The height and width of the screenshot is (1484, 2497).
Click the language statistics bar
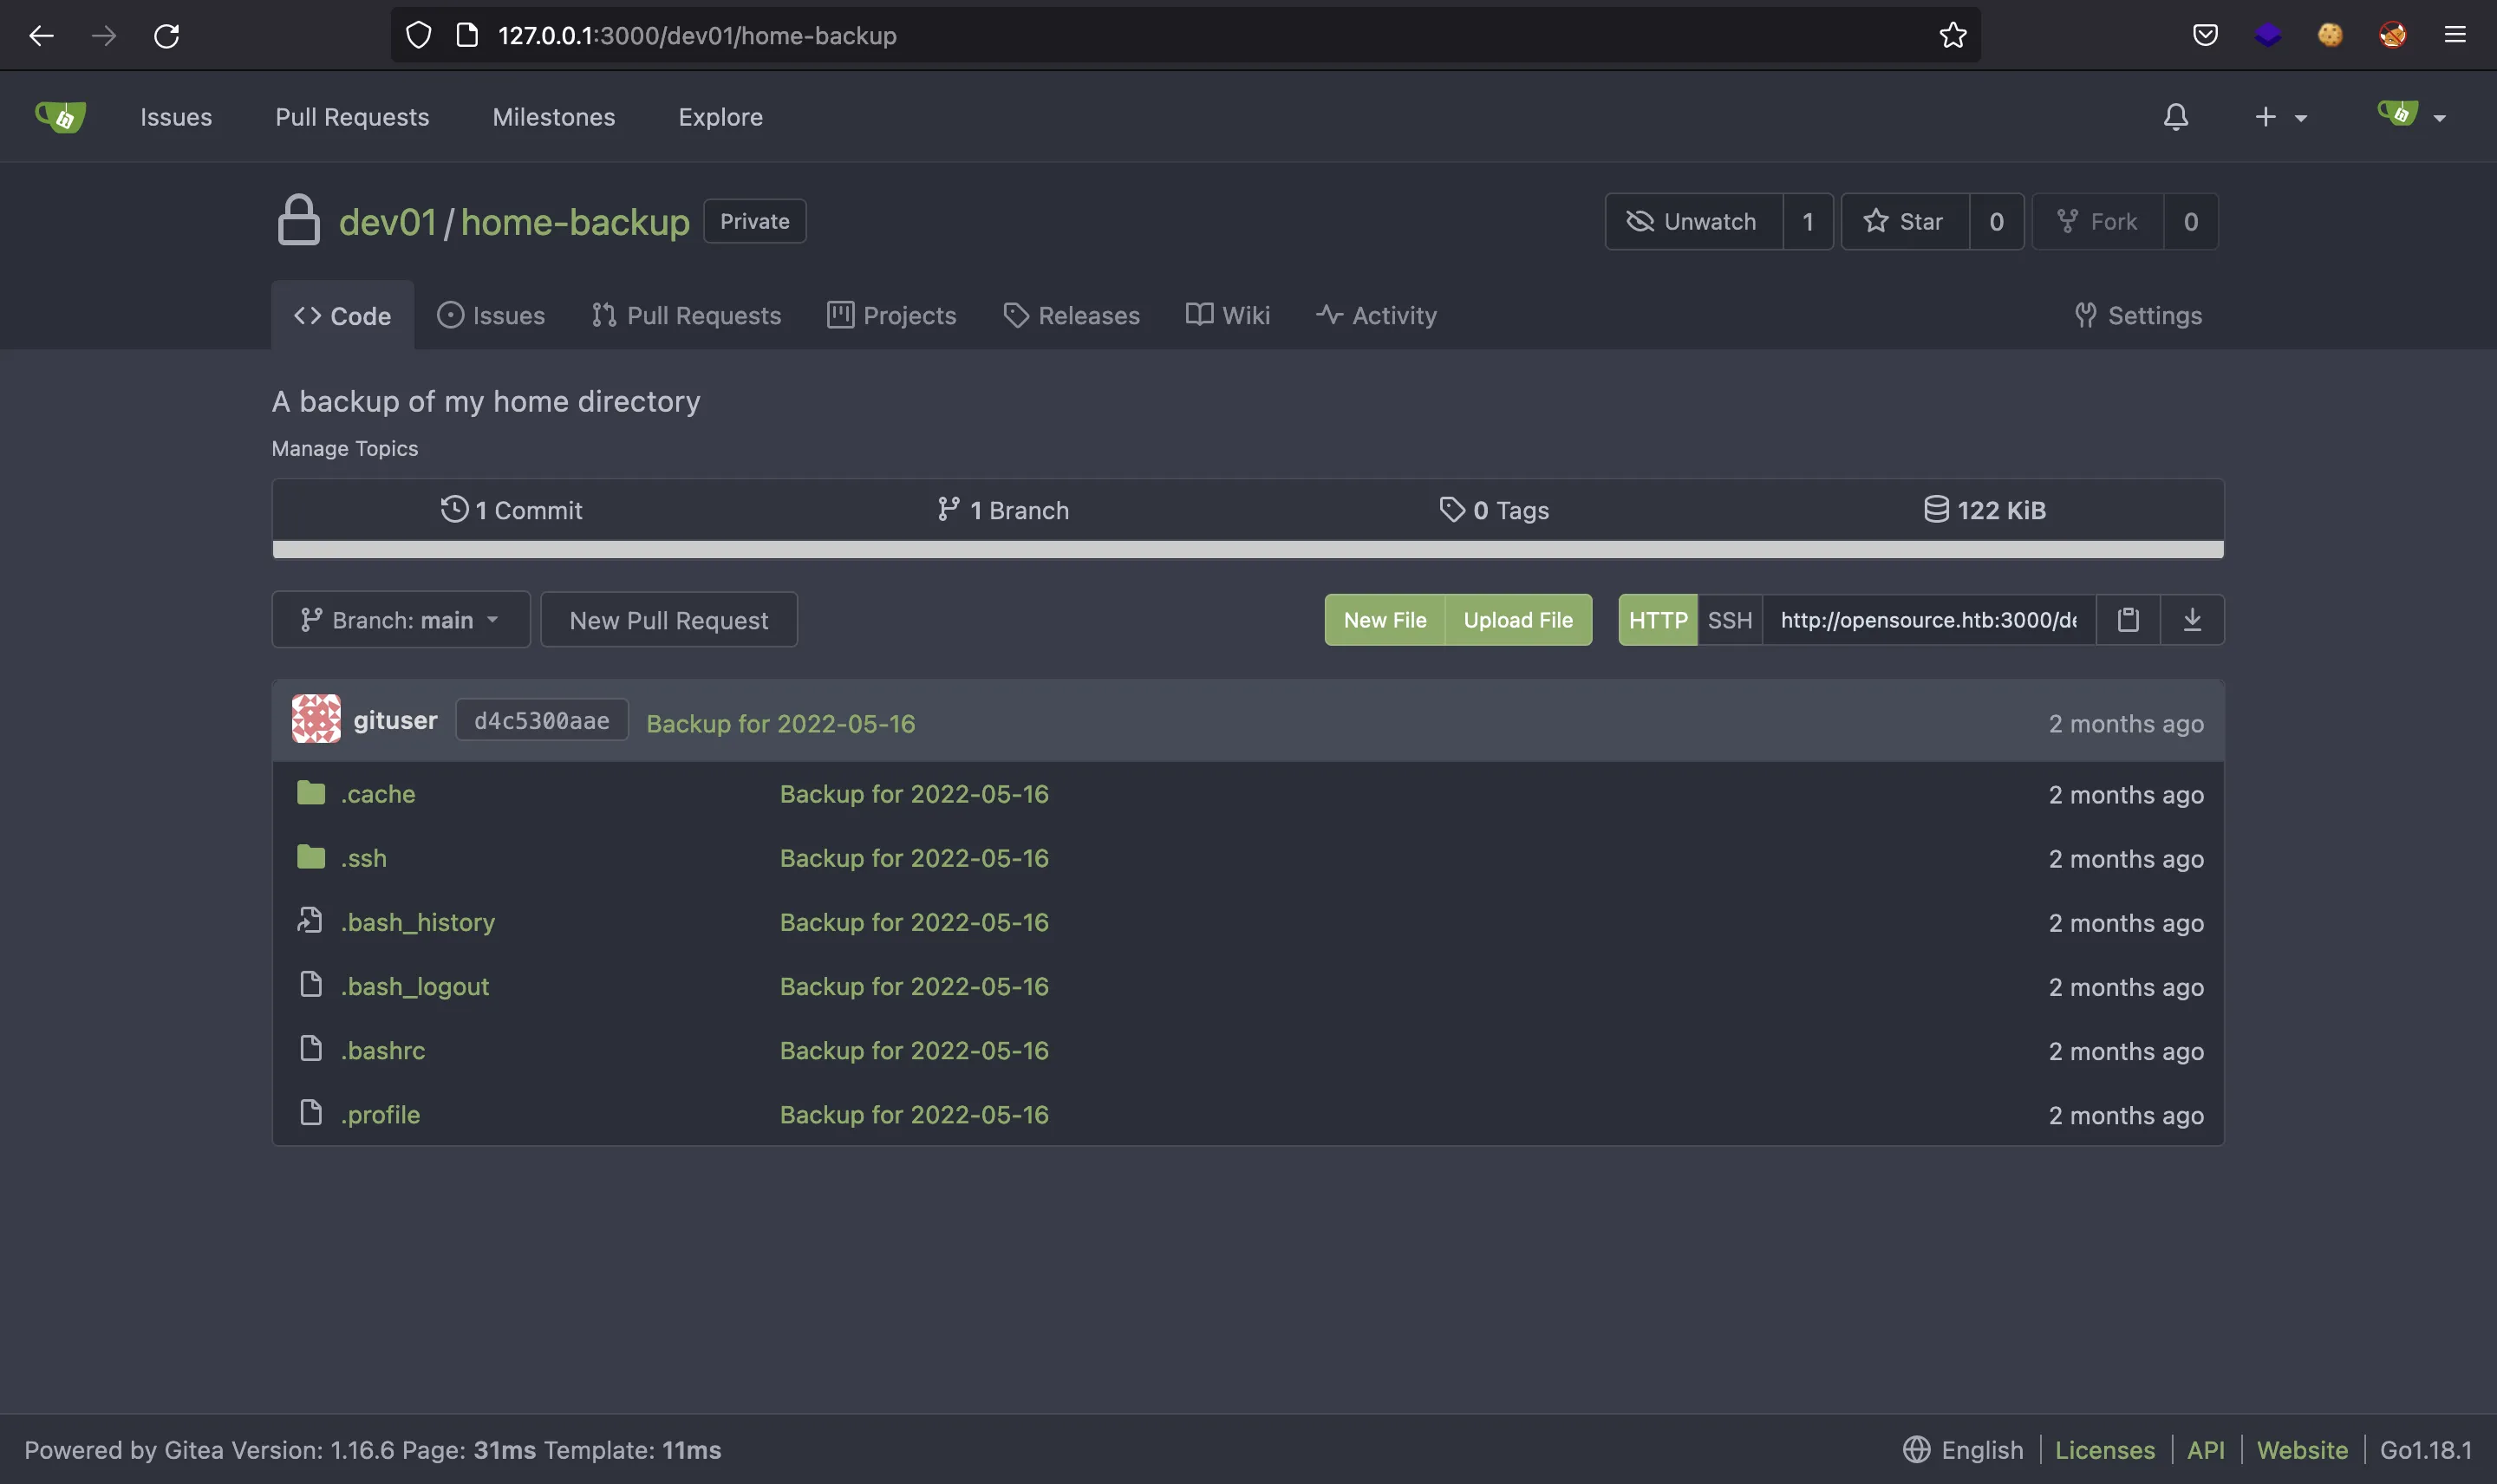[x=1248, y=549]
